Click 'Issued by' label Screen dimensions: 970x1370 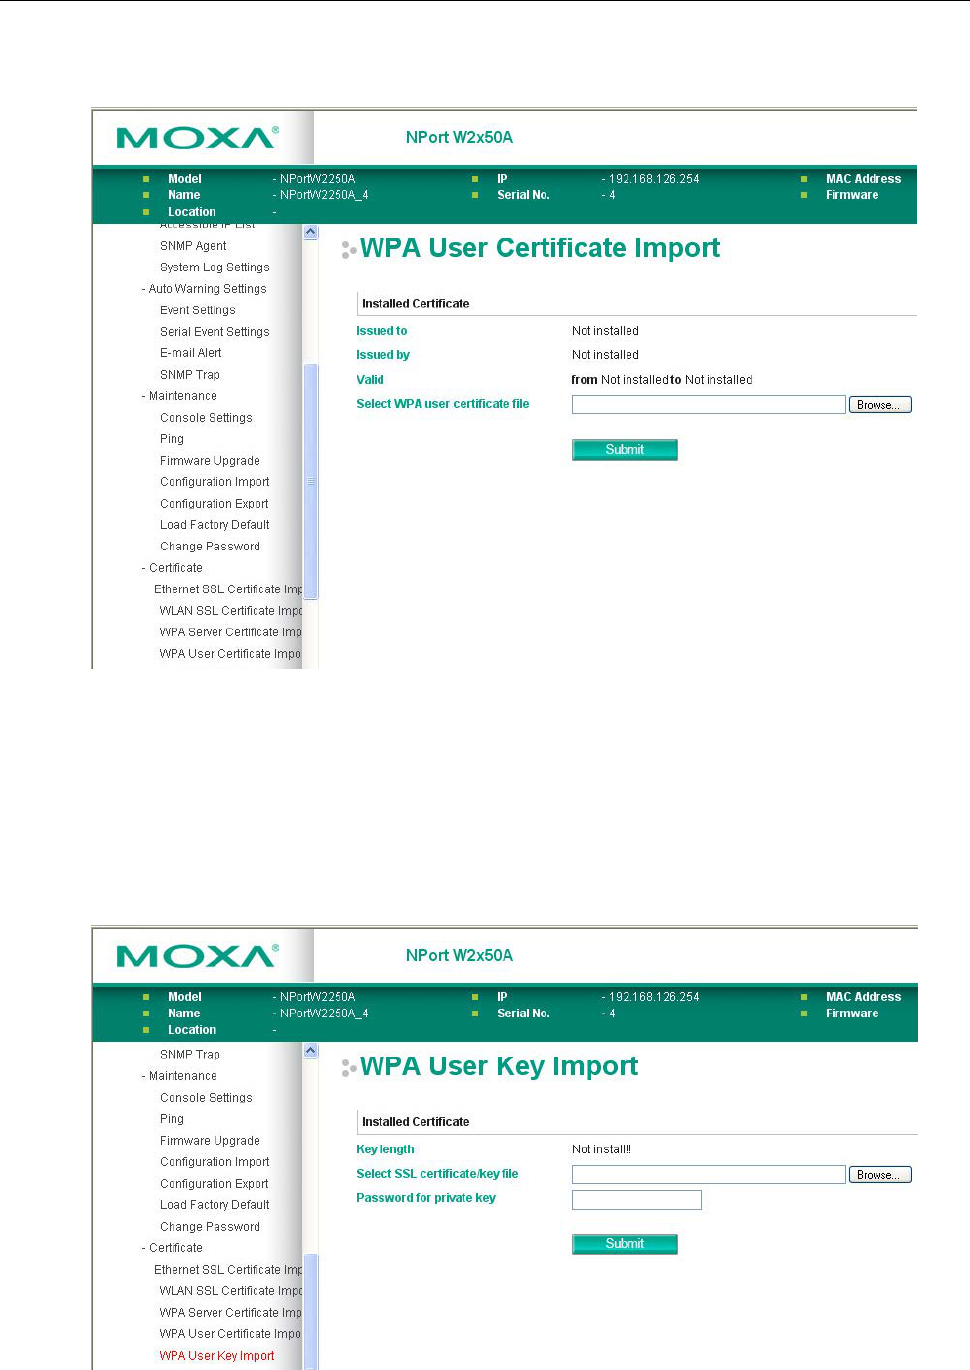click(x=383, y=355)
